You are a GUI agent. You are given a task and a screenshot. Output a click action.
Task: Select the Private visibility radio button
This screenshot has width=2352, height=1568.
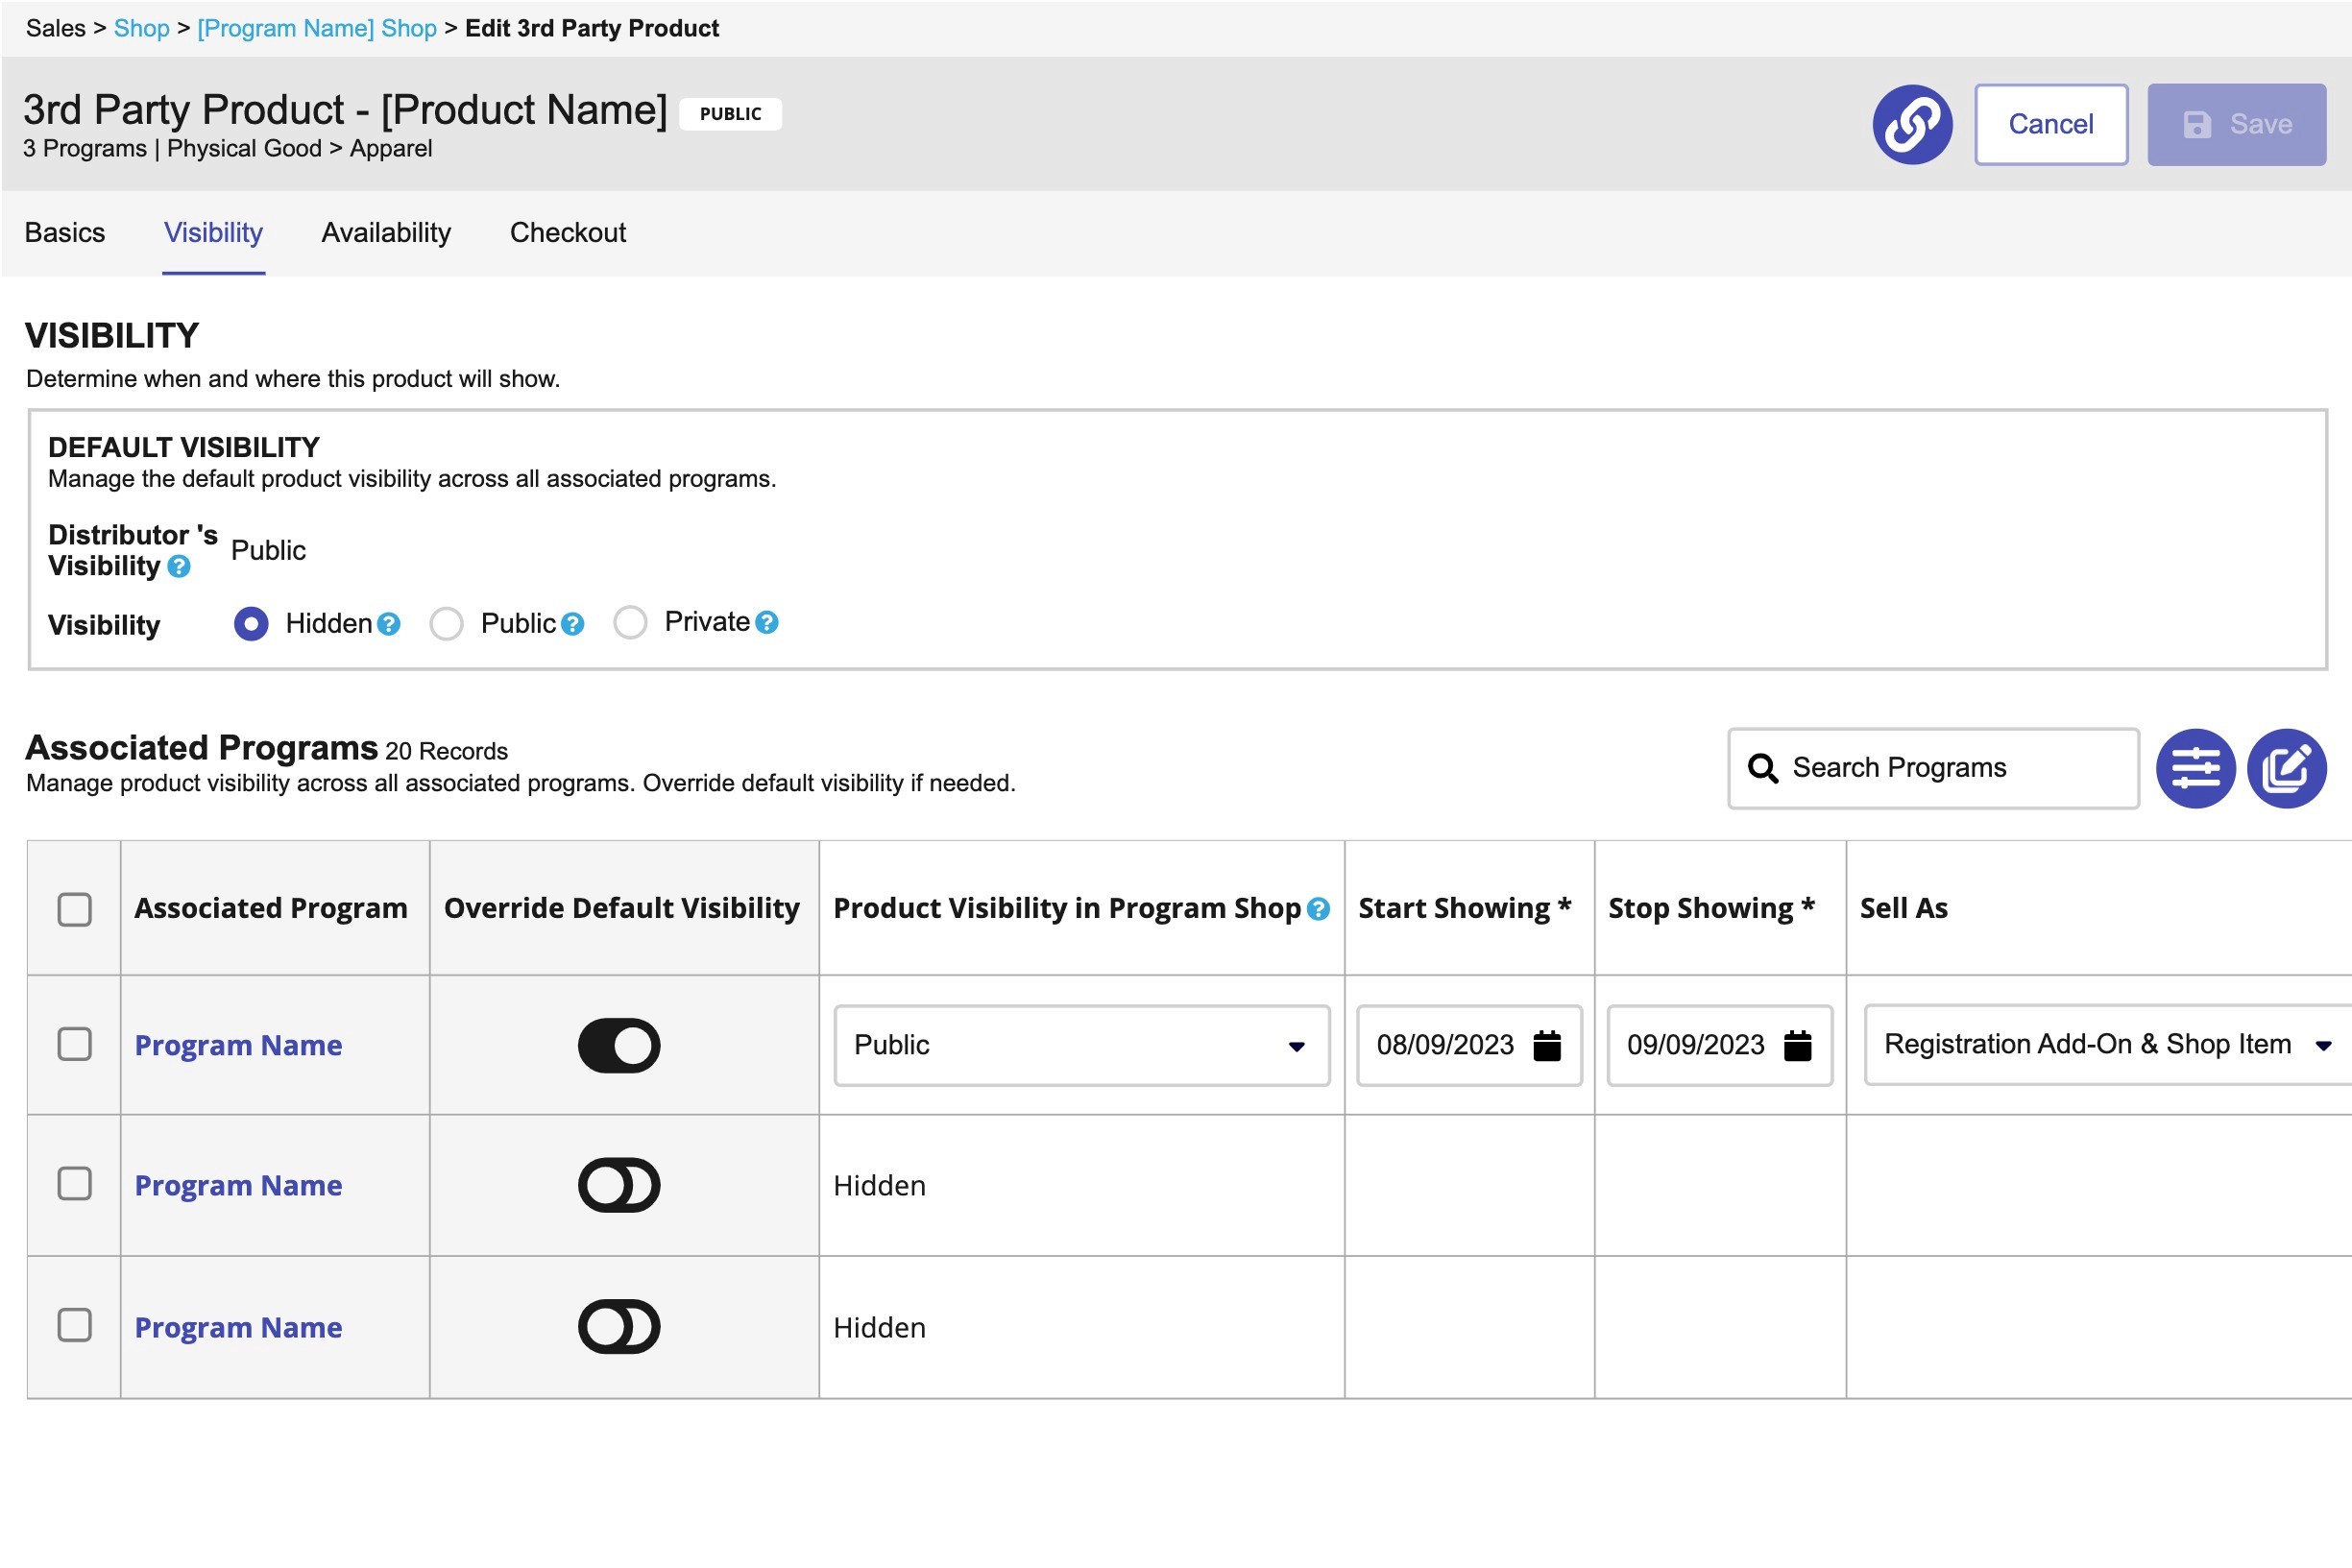tap(630, 622)
